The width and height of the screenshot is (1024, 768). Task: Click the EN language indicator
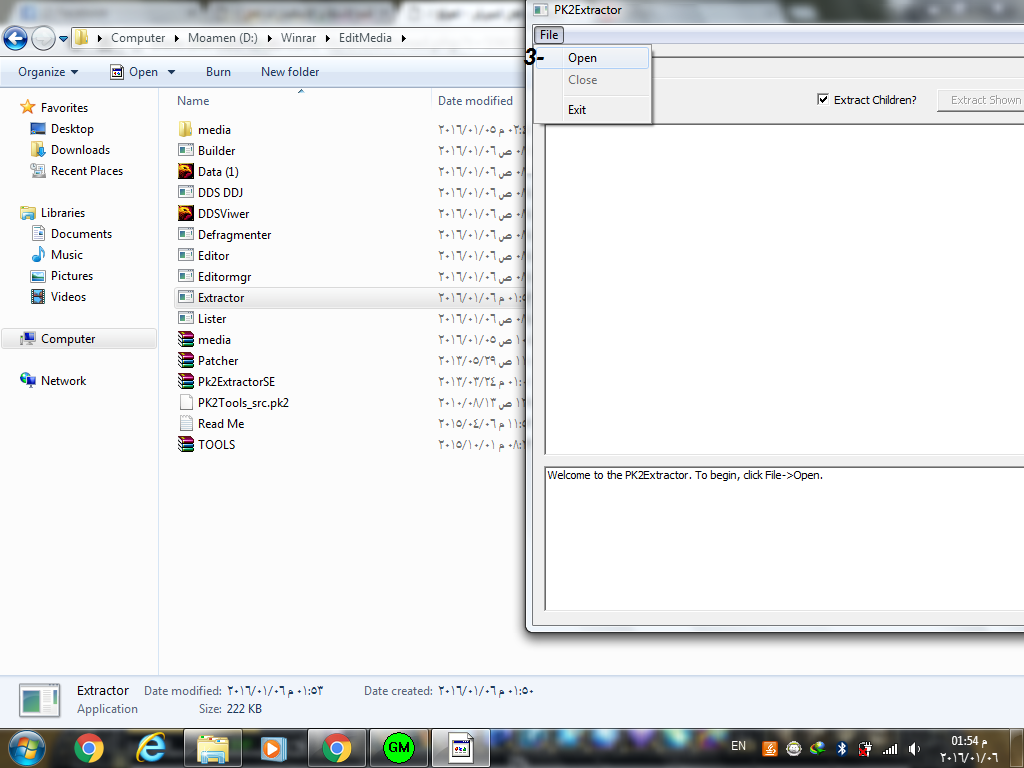(x=738, y=746)
